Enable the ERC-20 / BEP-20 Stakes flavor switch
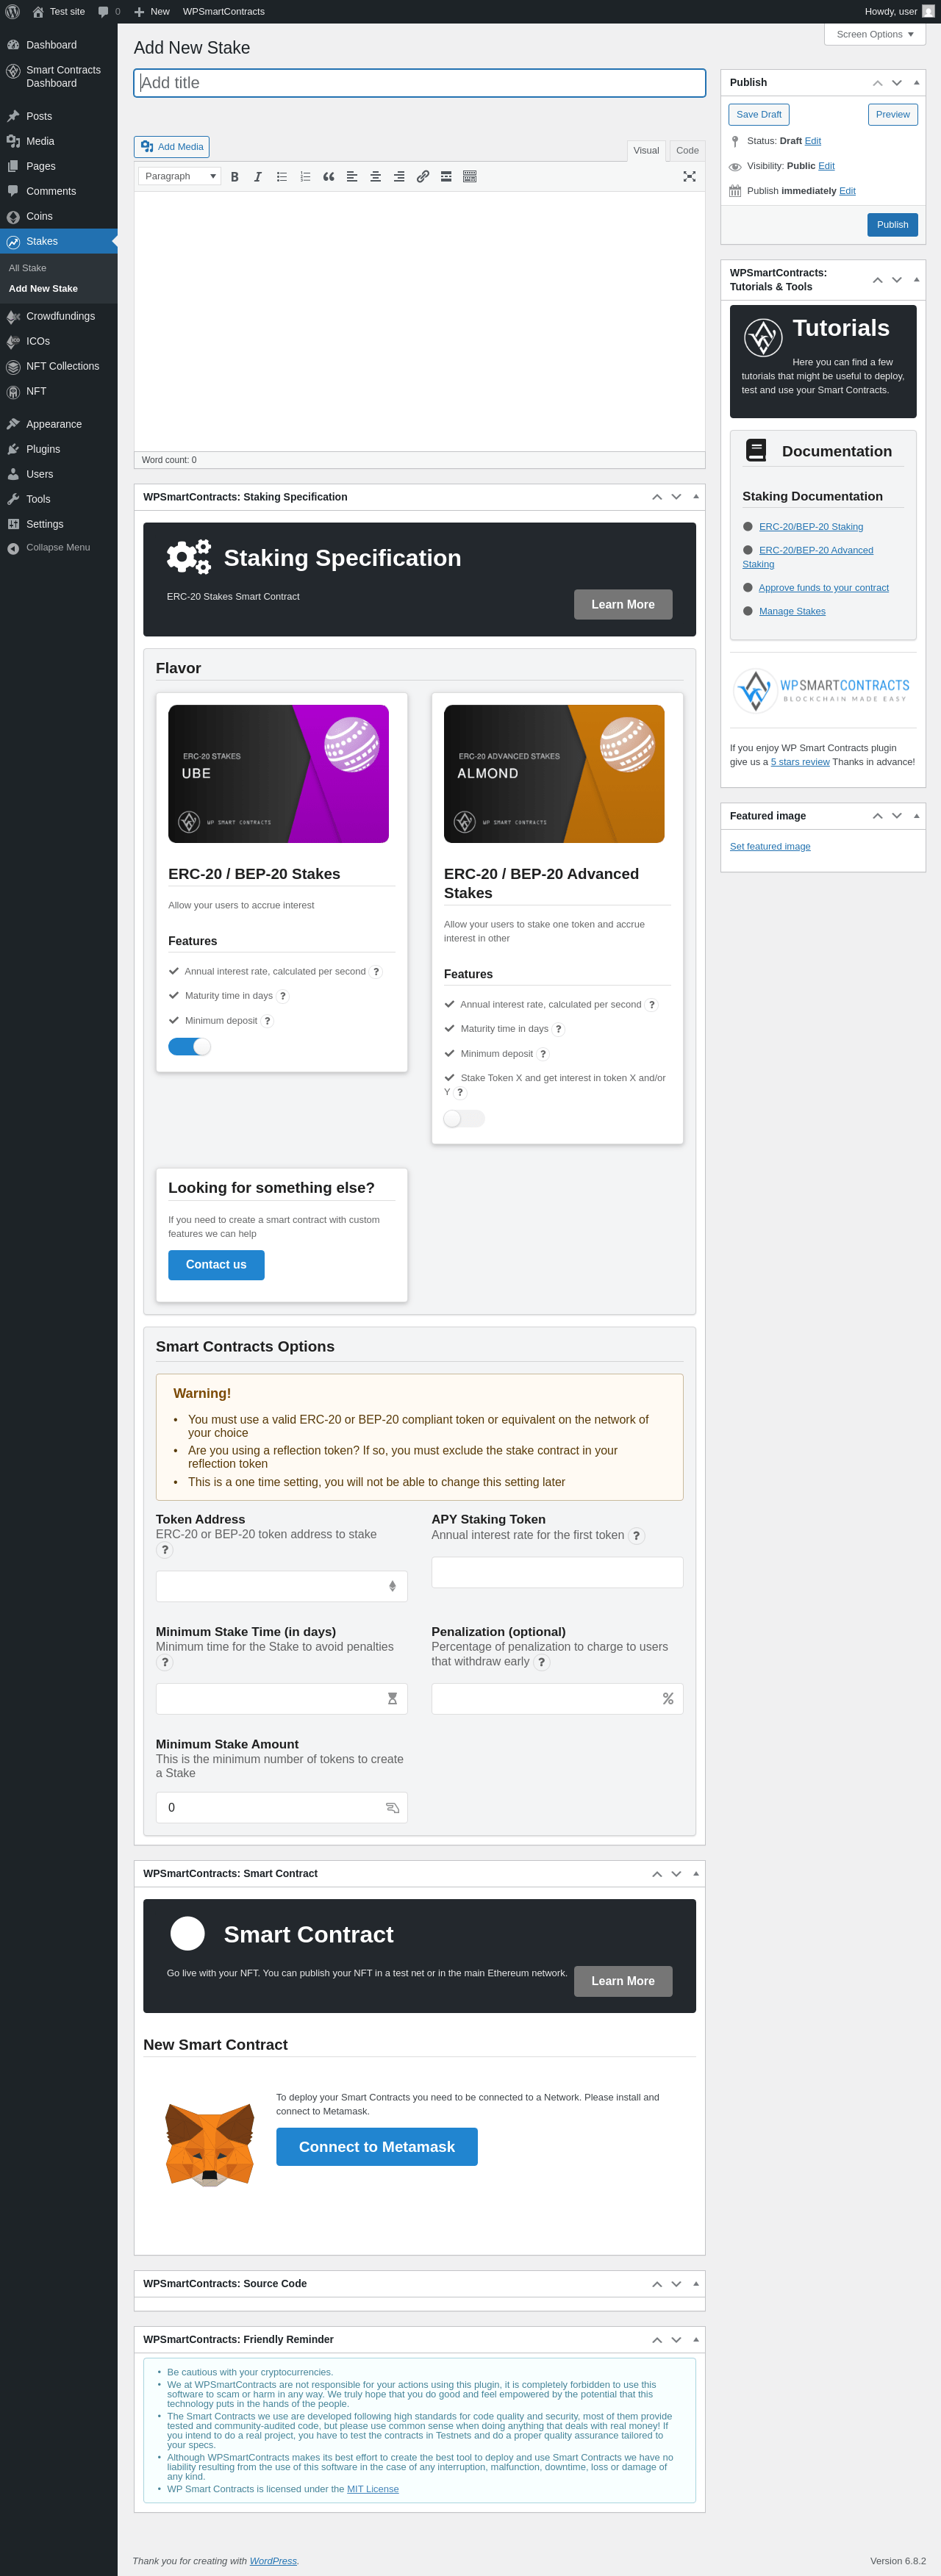This screenshot has width=941, height=2576. 189,1047
